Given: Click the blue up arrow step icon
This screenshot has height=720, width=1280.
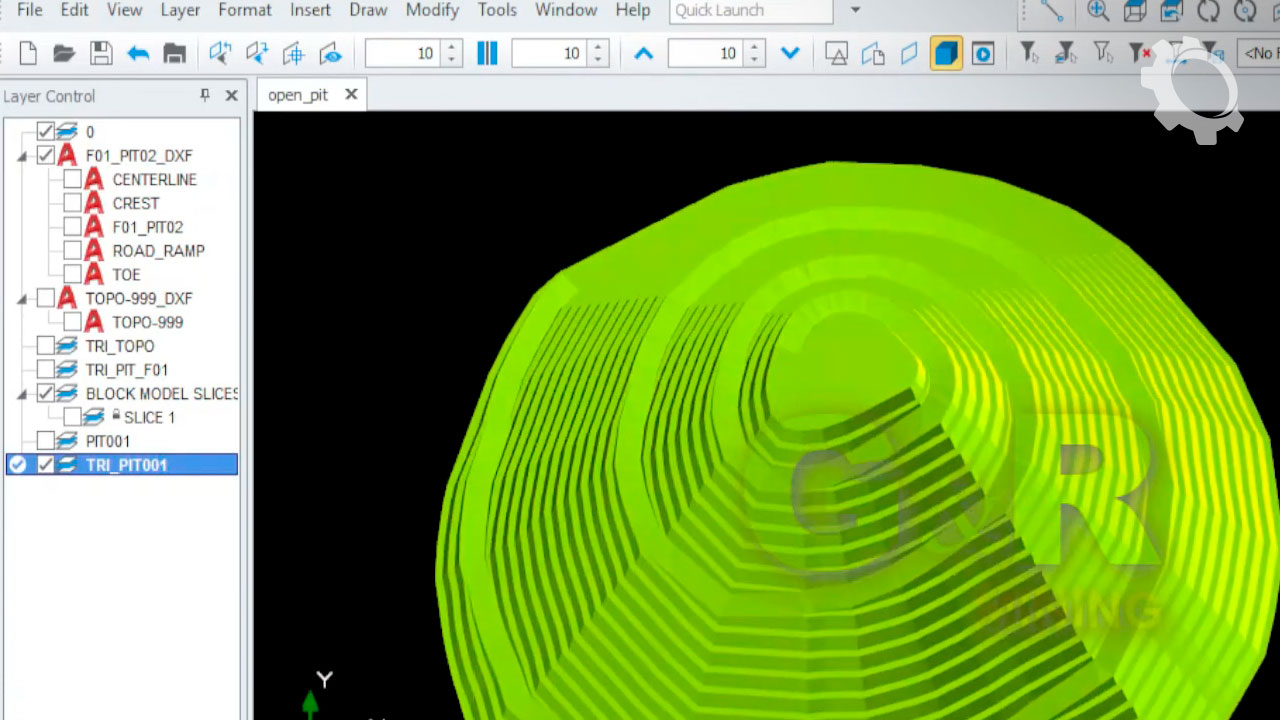Looking at the screenshot, I should [x=644, y=54].
